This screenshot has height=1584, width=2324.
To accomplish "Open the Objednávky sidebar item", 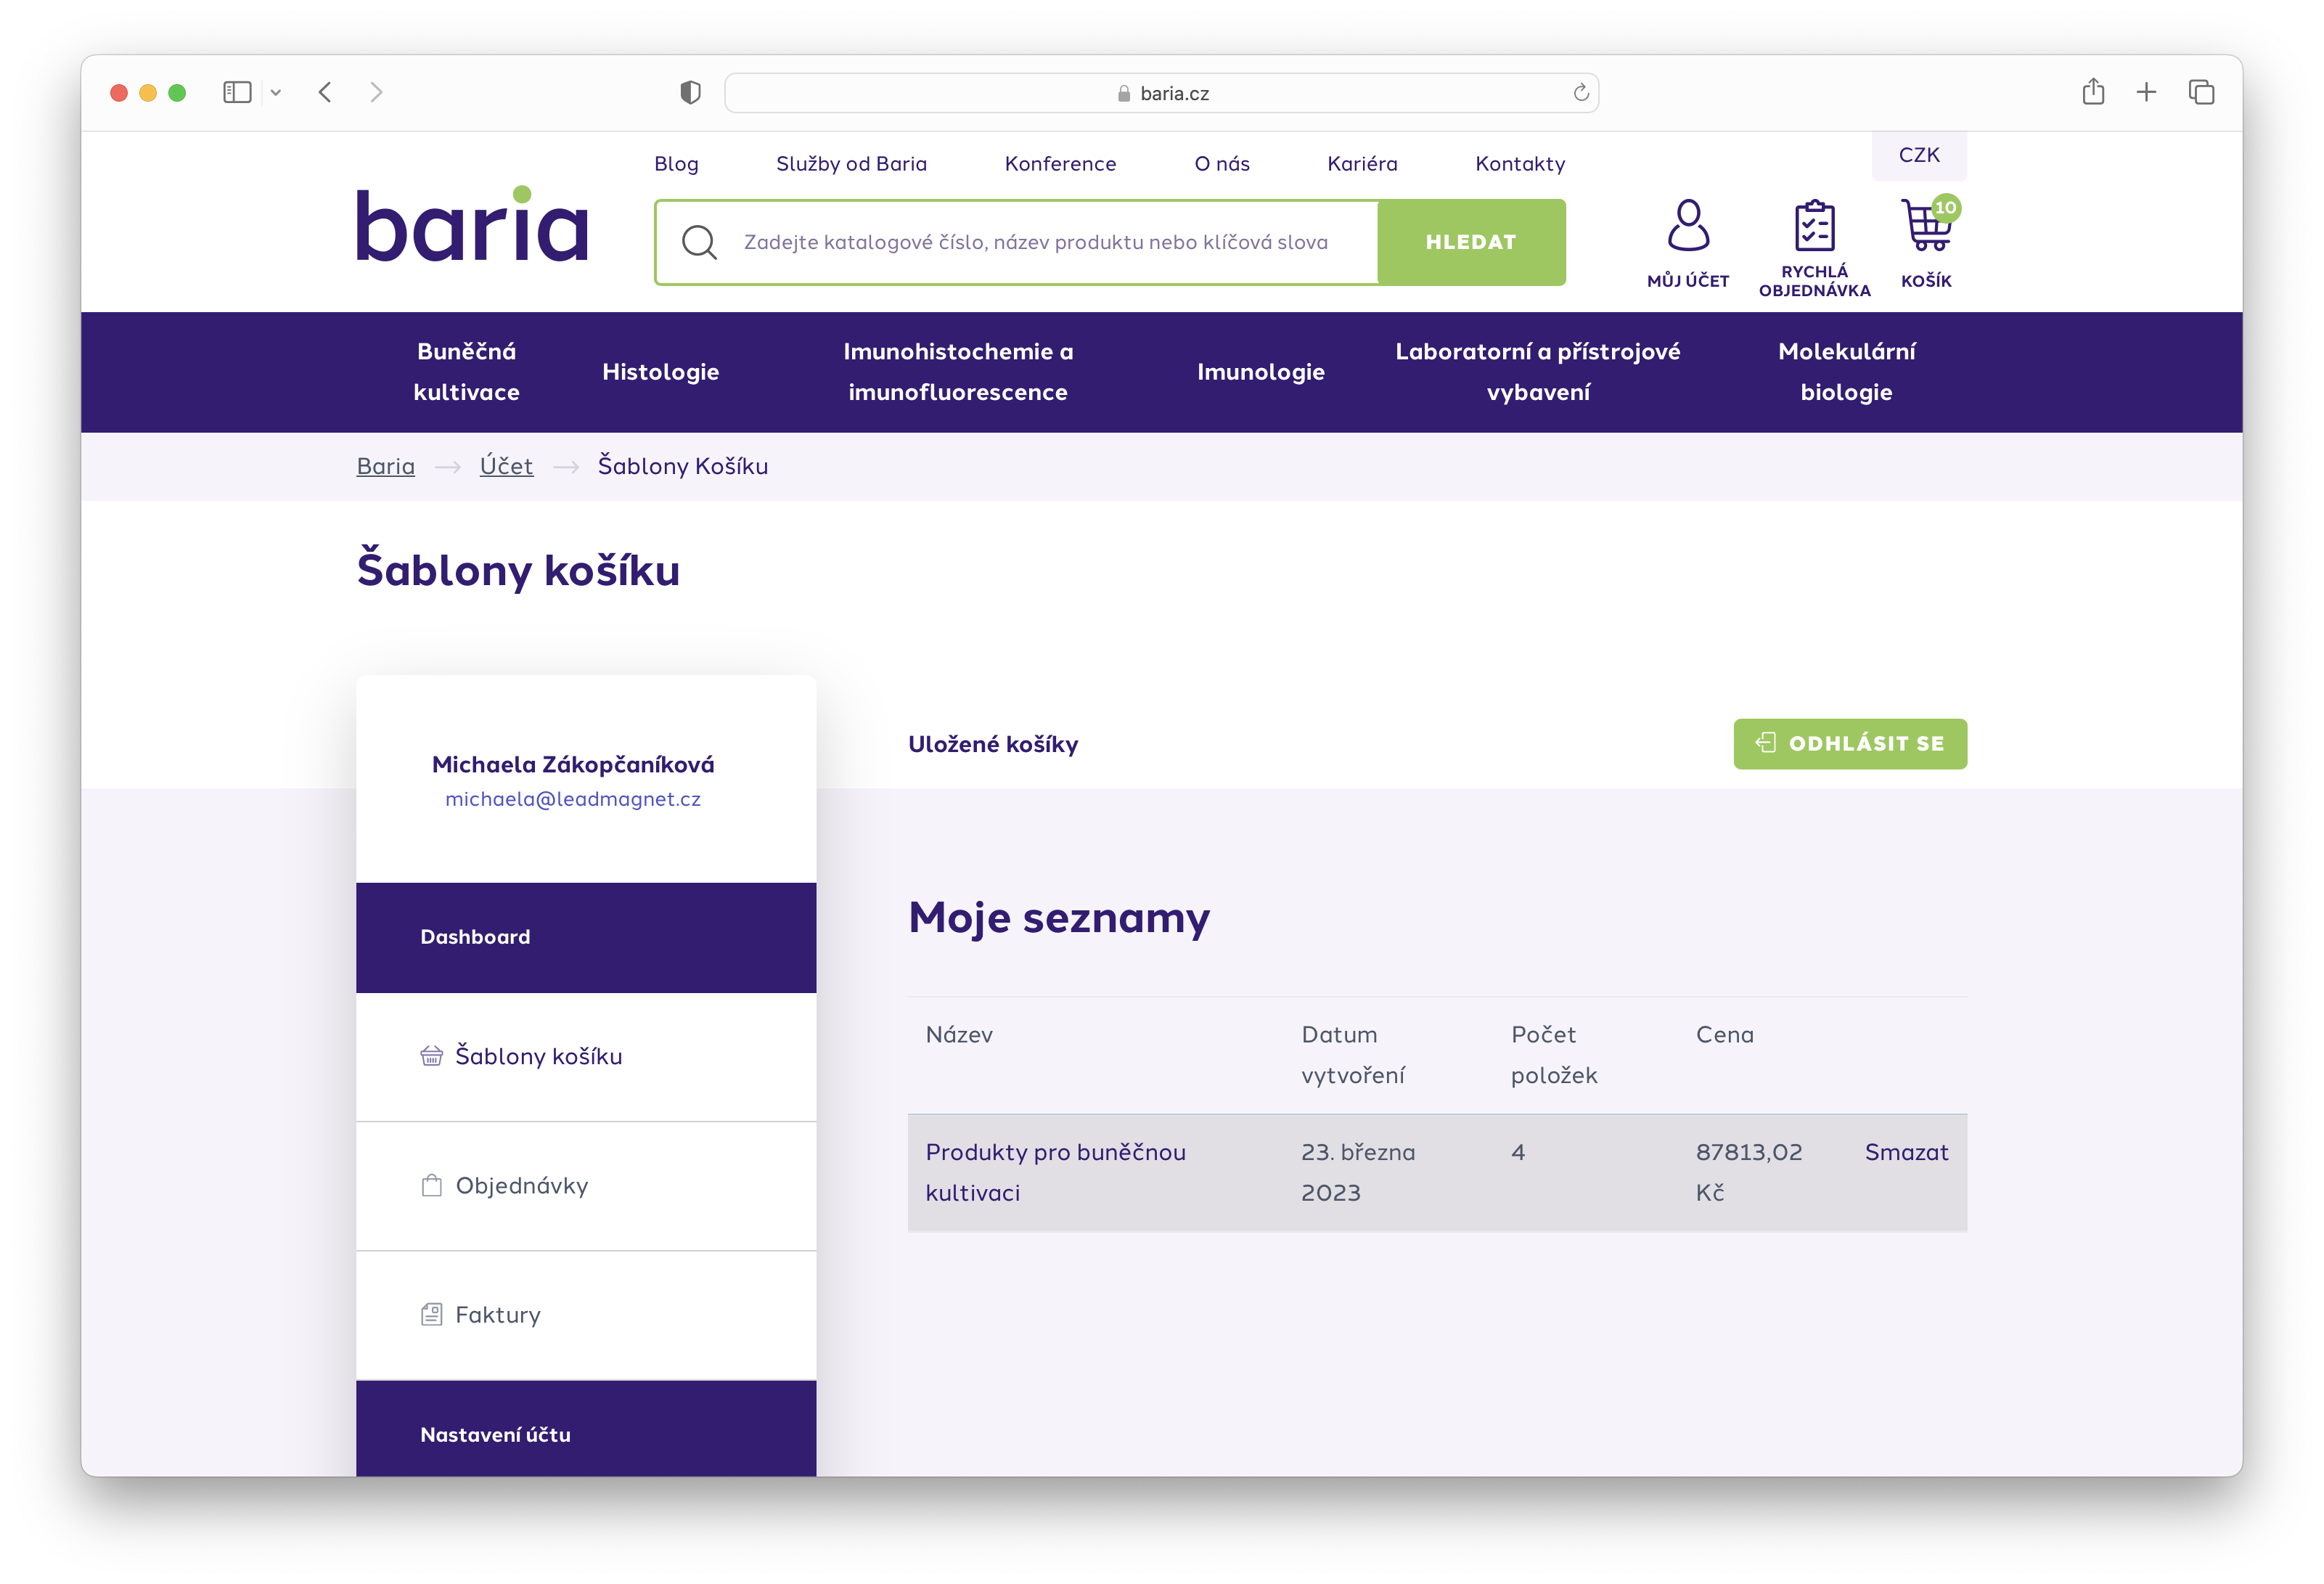I will [x=586, y=1186].
